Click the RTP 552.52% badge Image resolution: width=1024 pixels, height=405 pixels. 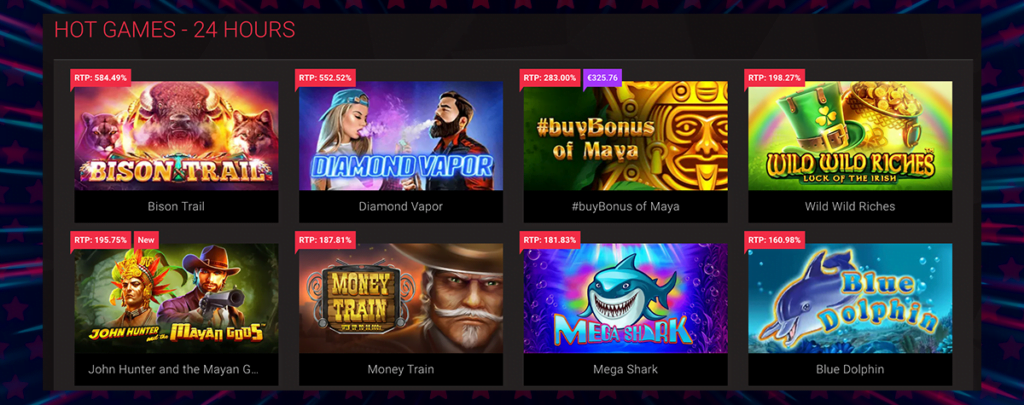pos(325,78)
